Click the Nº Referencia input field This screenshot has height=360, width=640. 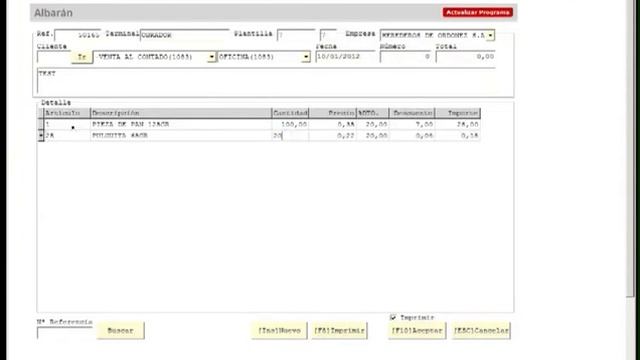(65, 333)
